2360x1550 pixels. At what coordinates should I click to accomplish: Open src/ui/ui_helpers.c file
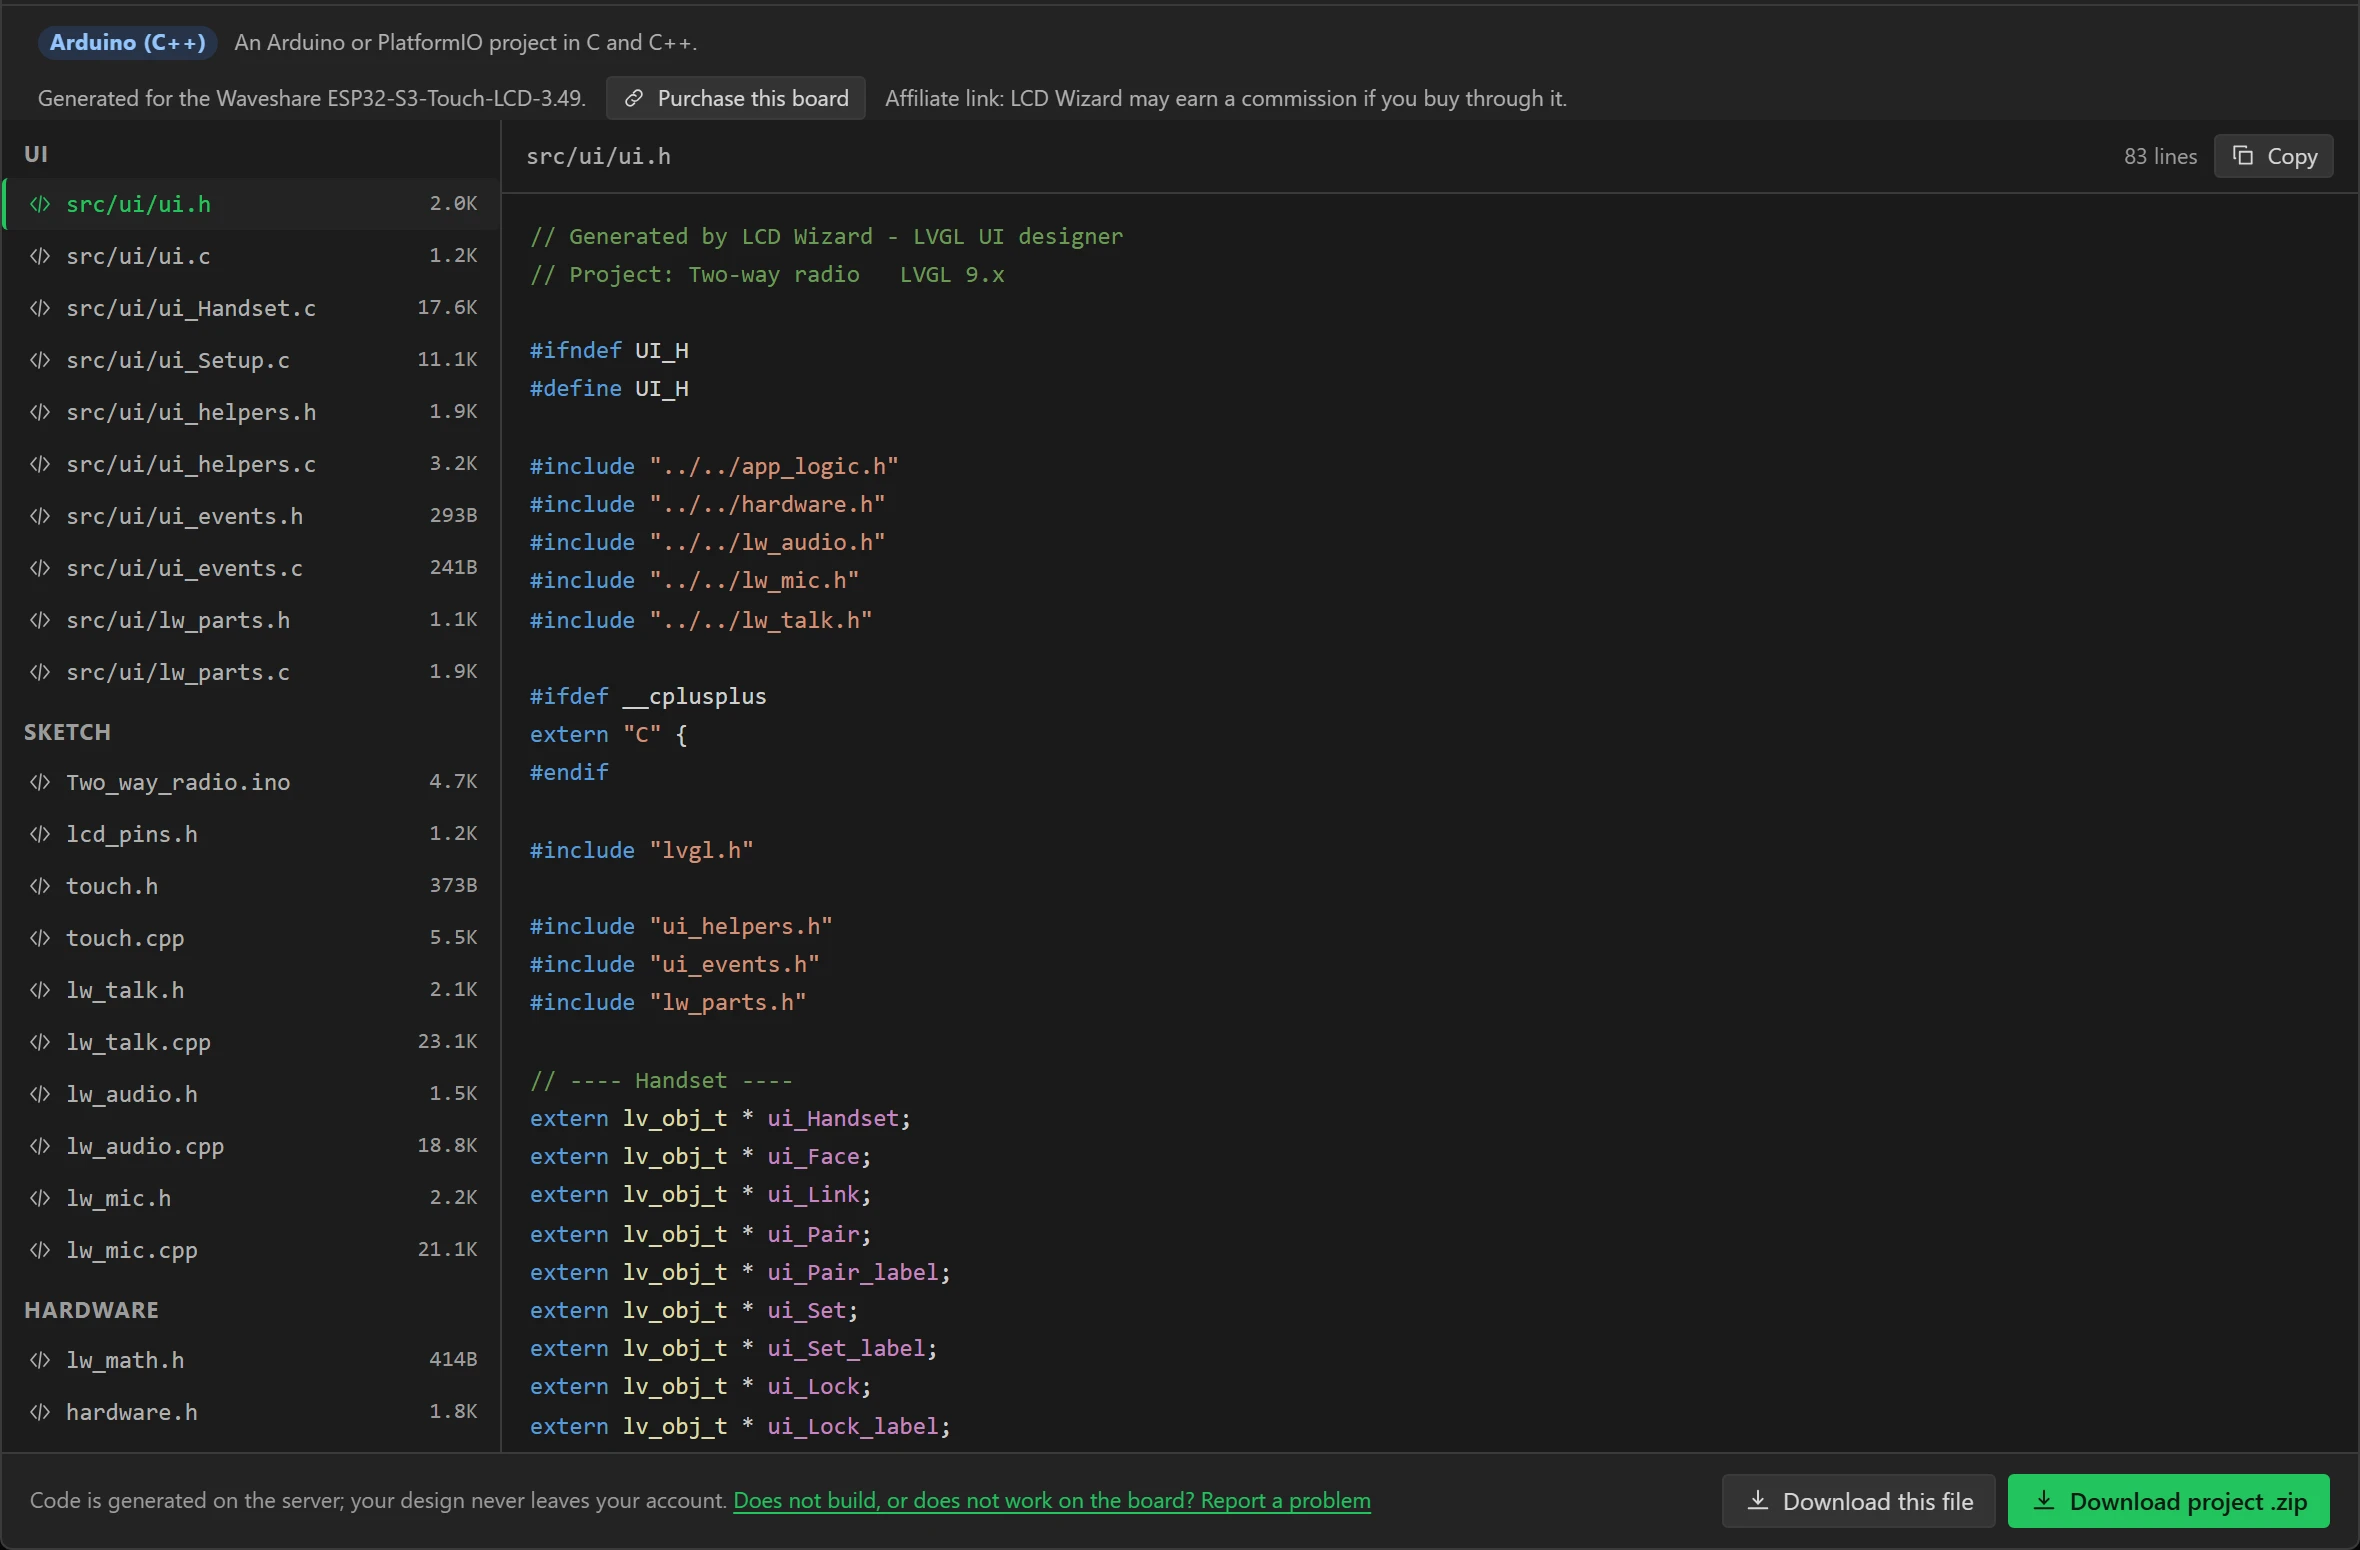click(252, 464)
